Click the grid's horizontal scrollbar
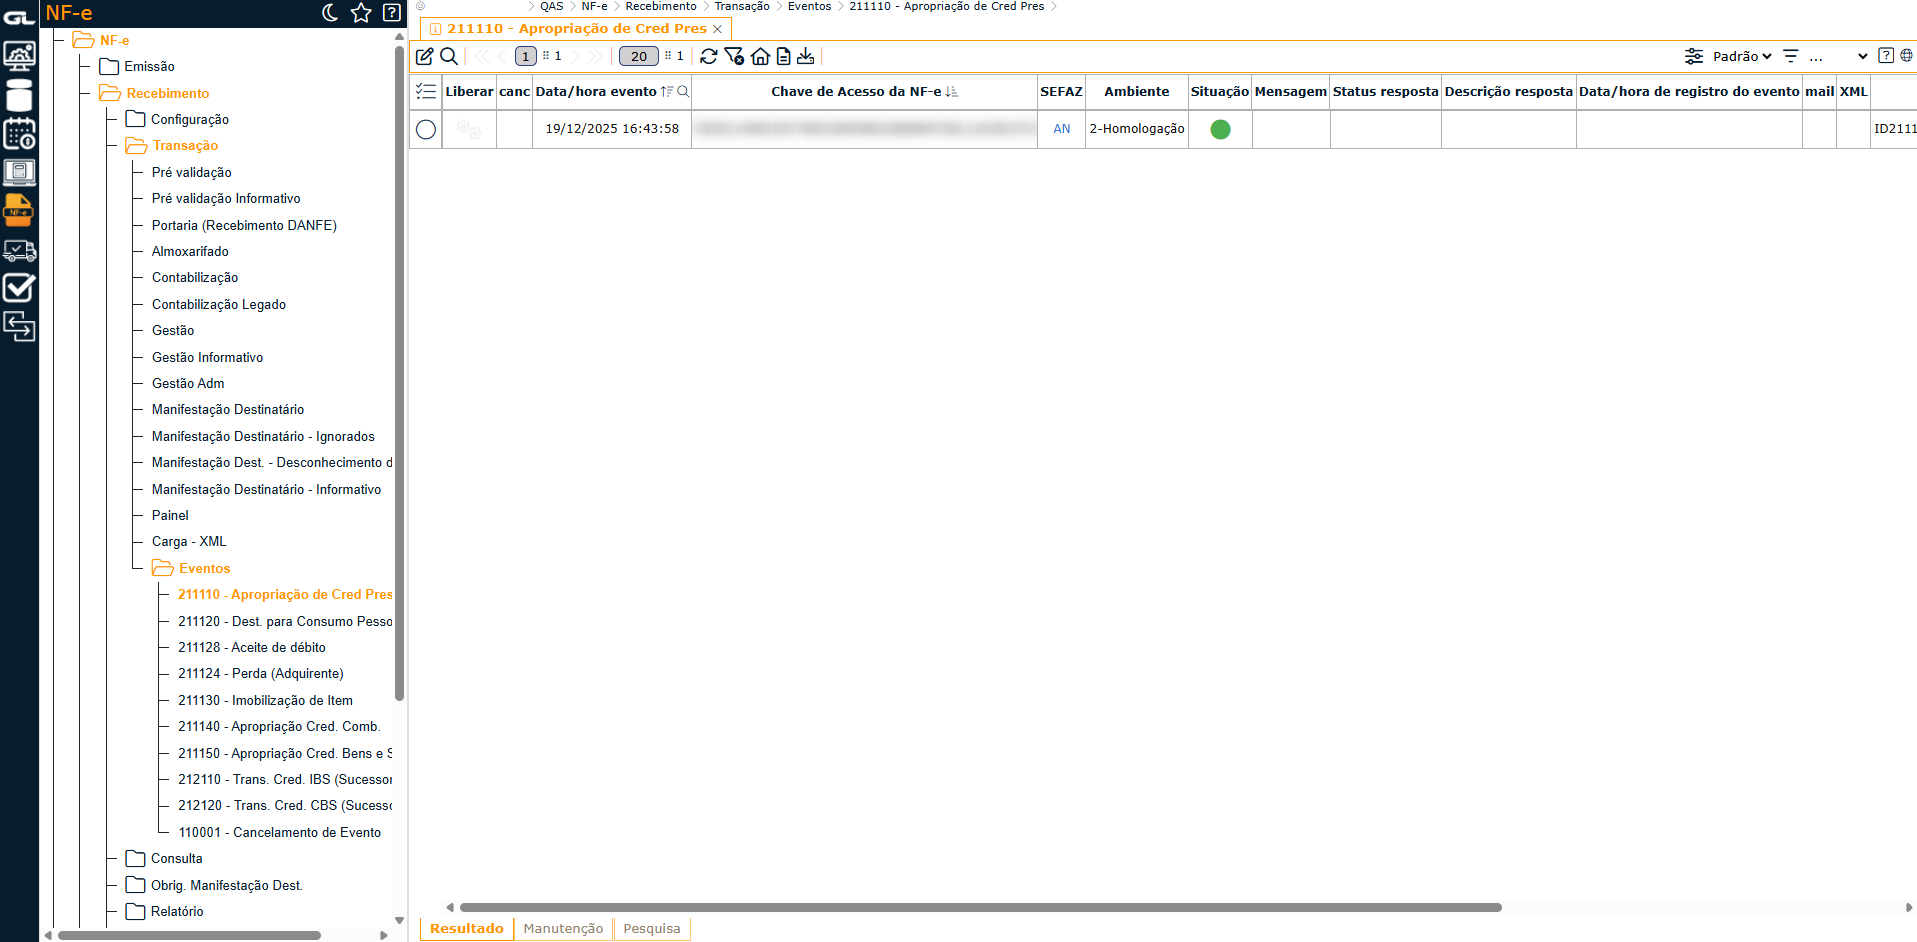1917x942 pixels. pos(980,907)
